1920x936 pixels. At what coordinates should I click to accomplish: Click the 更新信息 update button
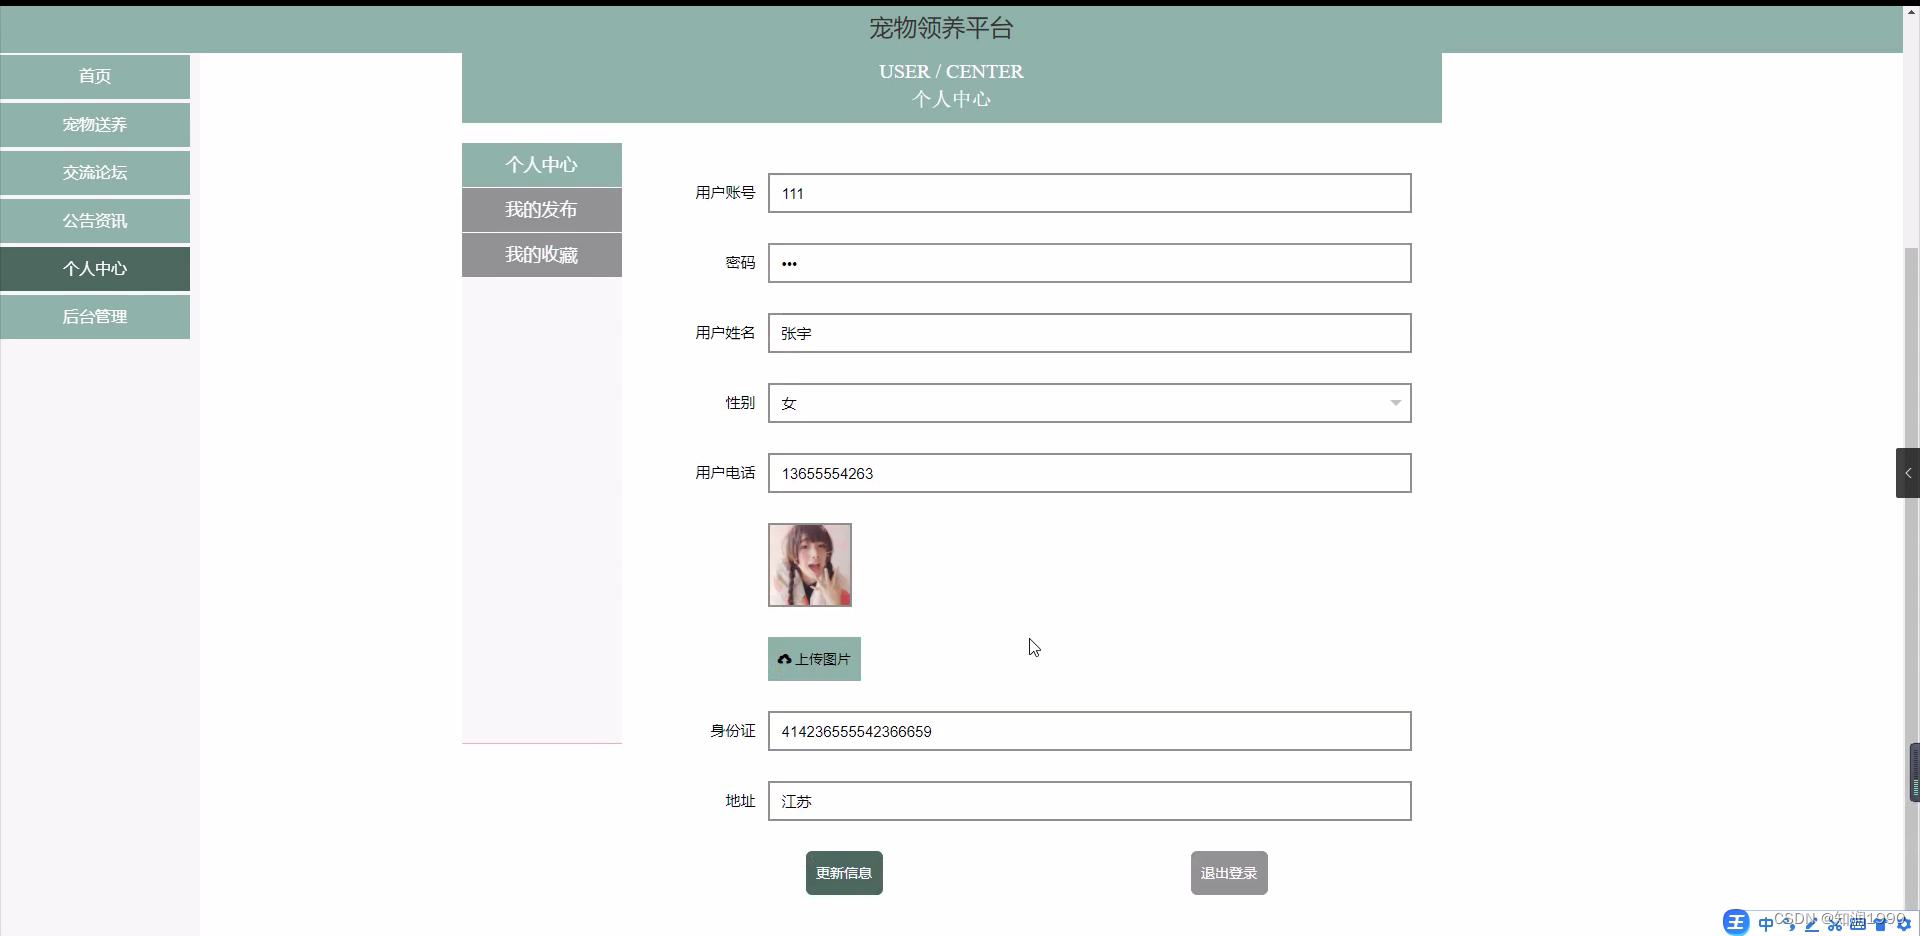point(843,872)
